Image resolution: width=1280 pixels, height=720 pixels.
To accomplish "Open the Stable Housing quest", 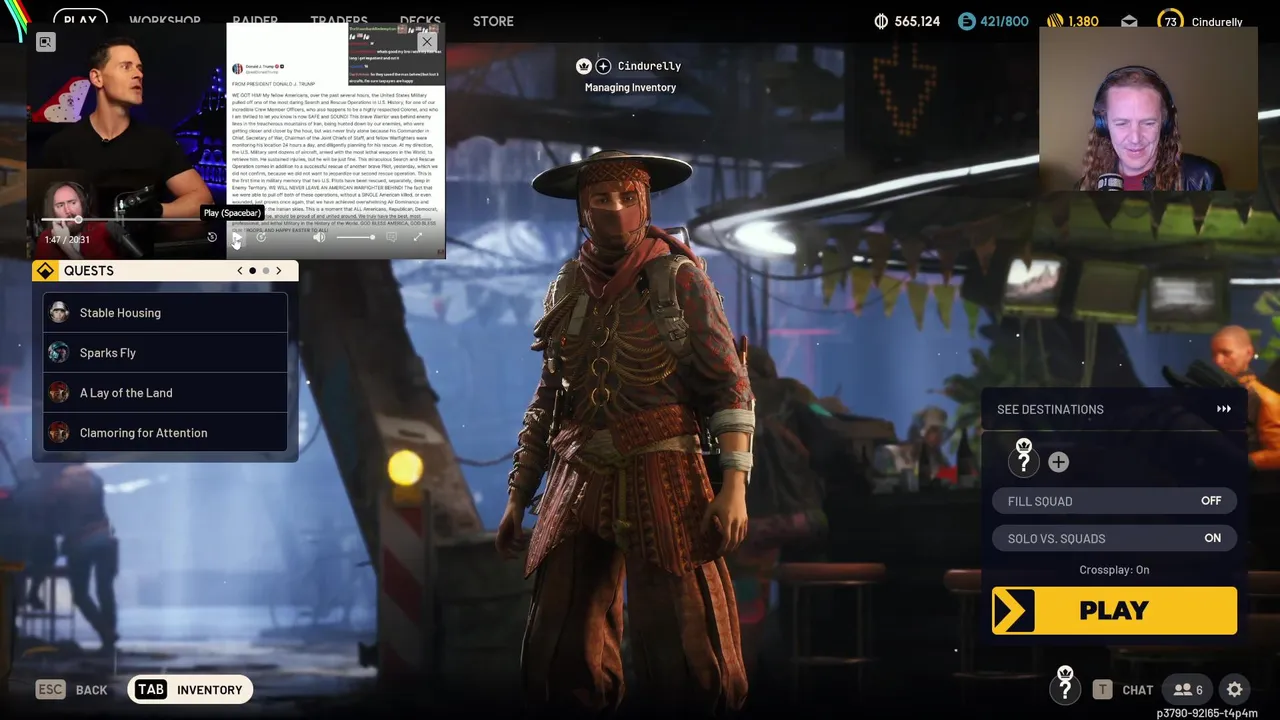I will [166, 313].
